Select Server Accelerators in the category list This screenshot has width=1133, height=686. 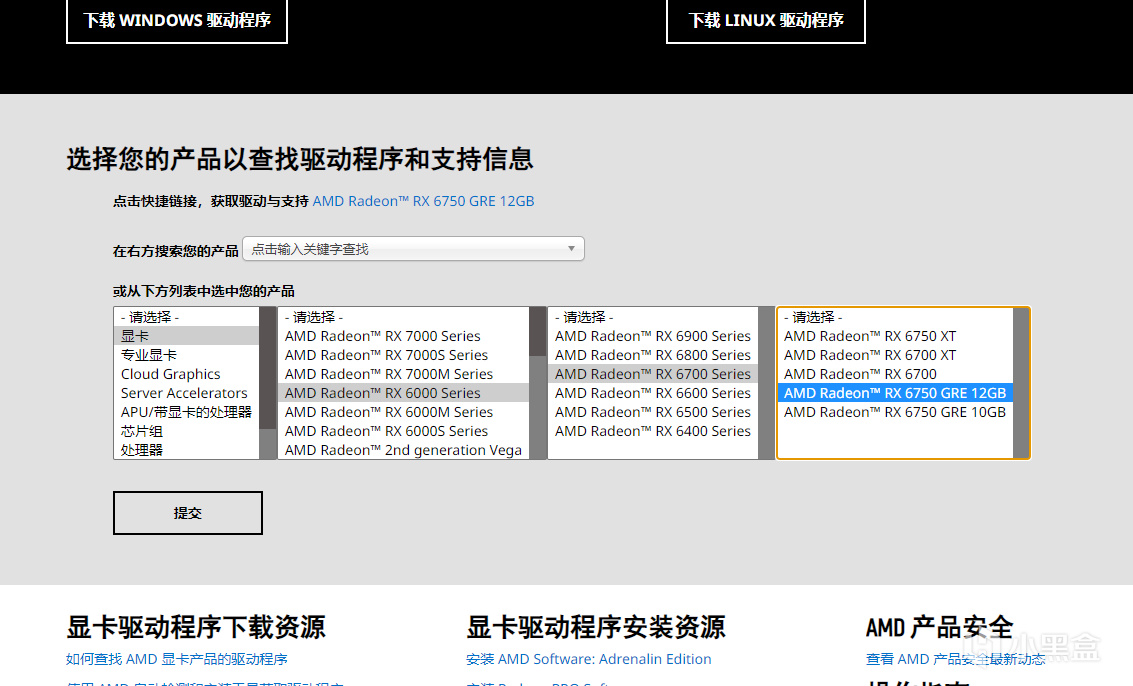(x=186, y=393)
